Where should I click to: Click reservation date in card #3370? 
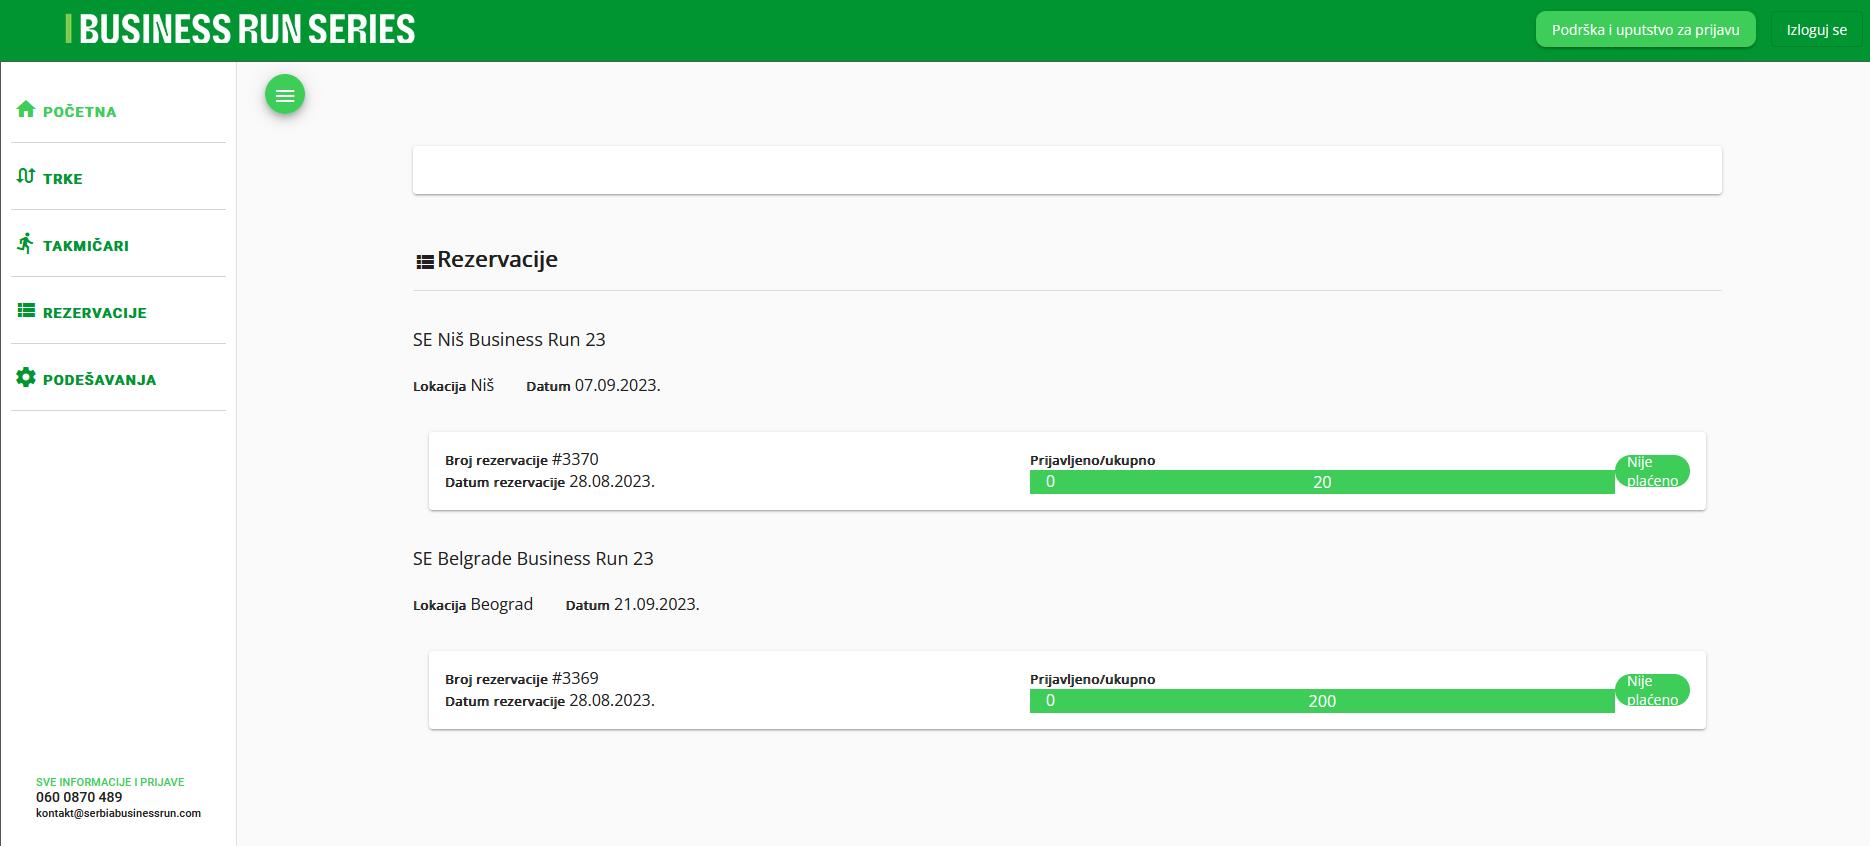click(x=550, y=482)
